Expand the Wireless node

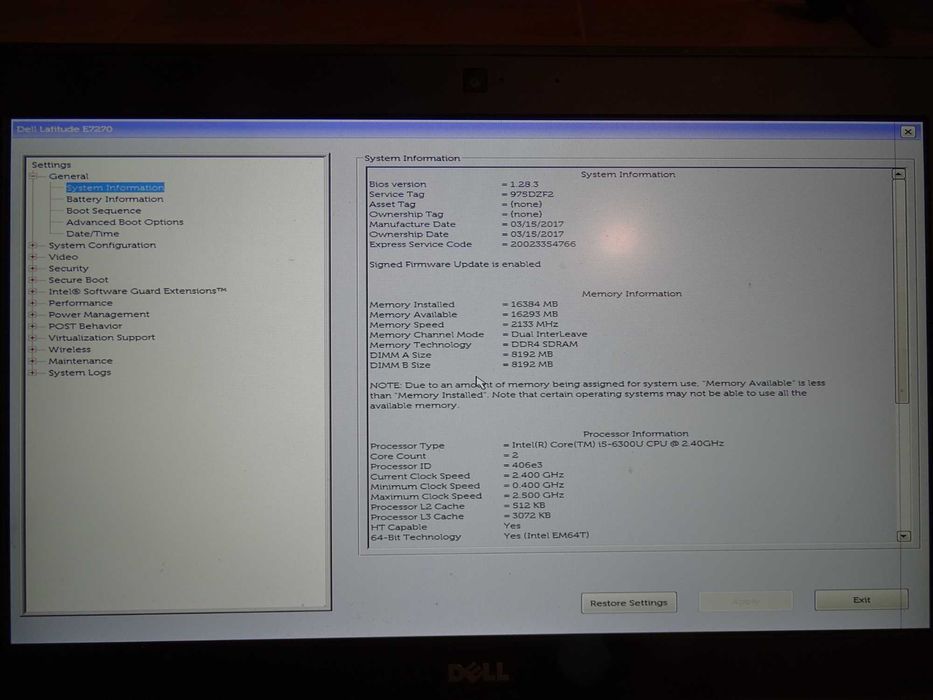point(34,349)
